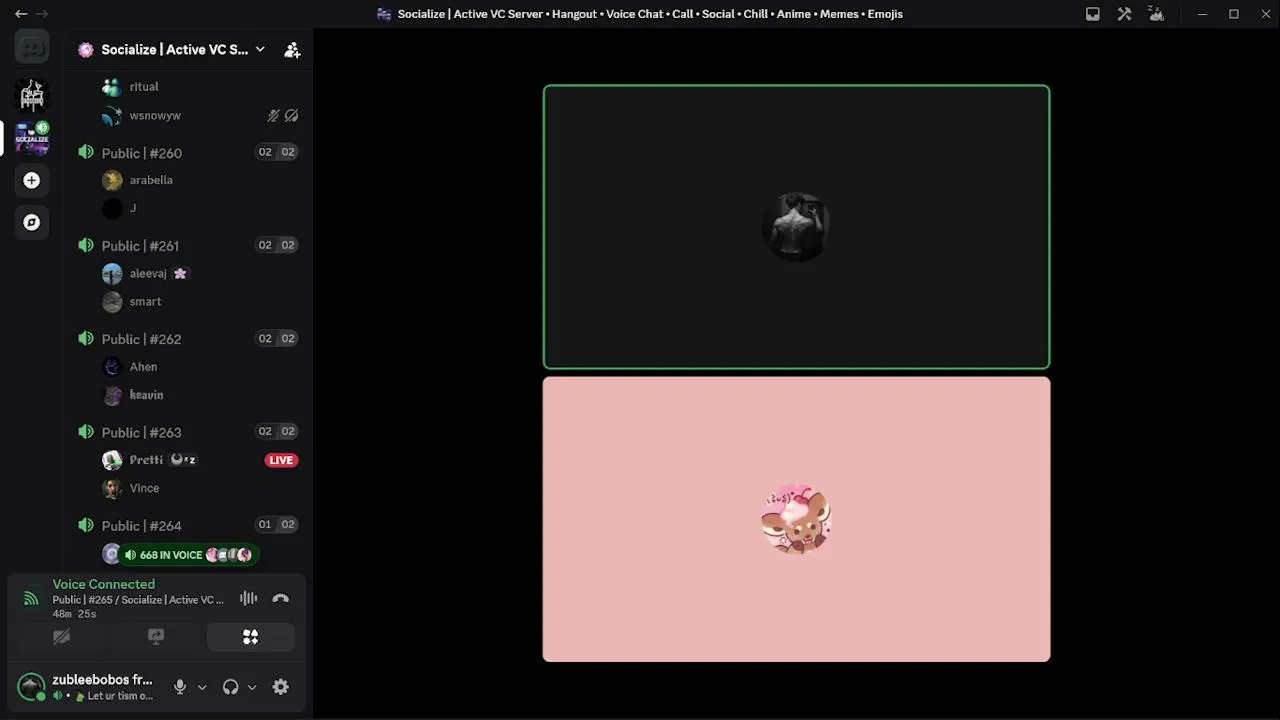The height and width of the screenshot is (720, 1280).
Task: Share your screen button in voice panel
Action: [x=156, y=637]
